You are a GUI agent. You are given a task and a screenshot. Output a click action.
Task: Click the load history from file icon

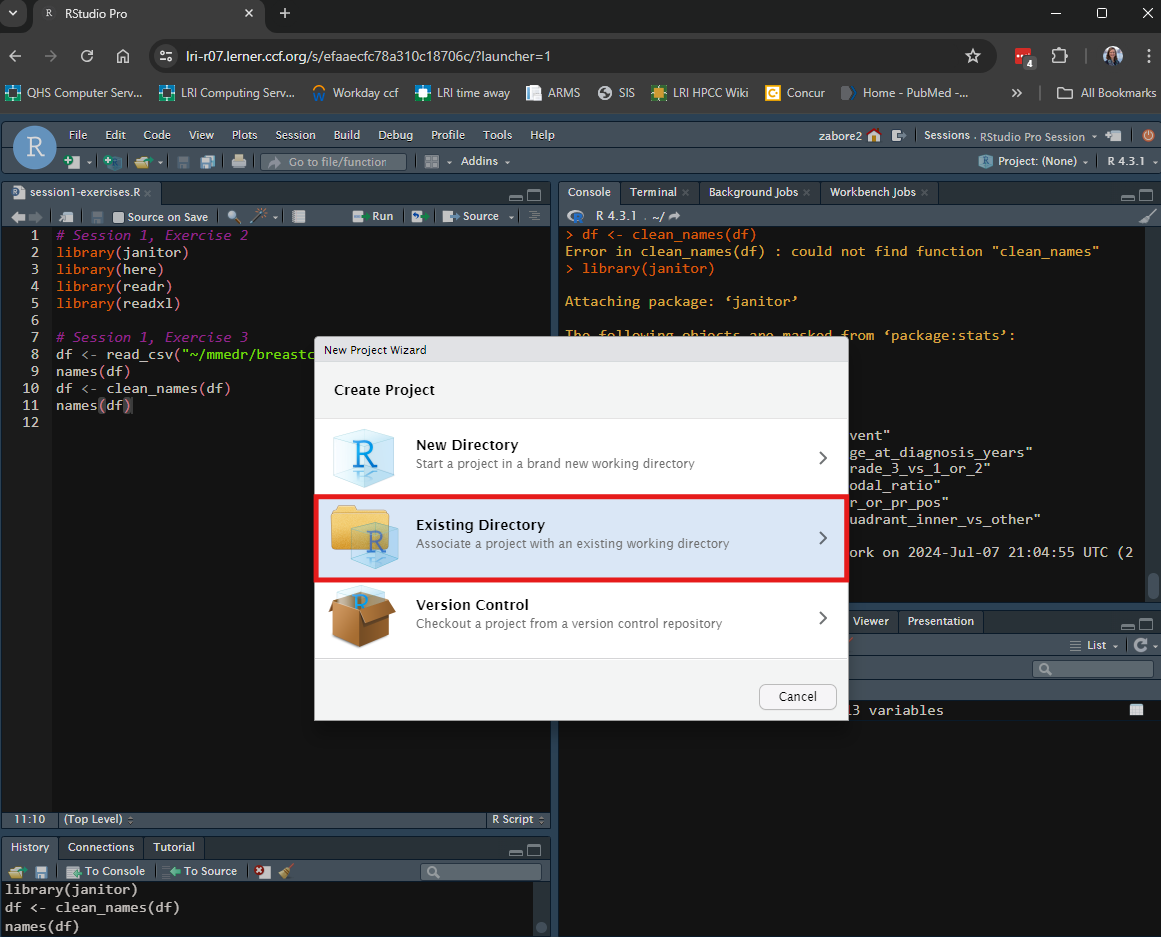pos(16,872)
